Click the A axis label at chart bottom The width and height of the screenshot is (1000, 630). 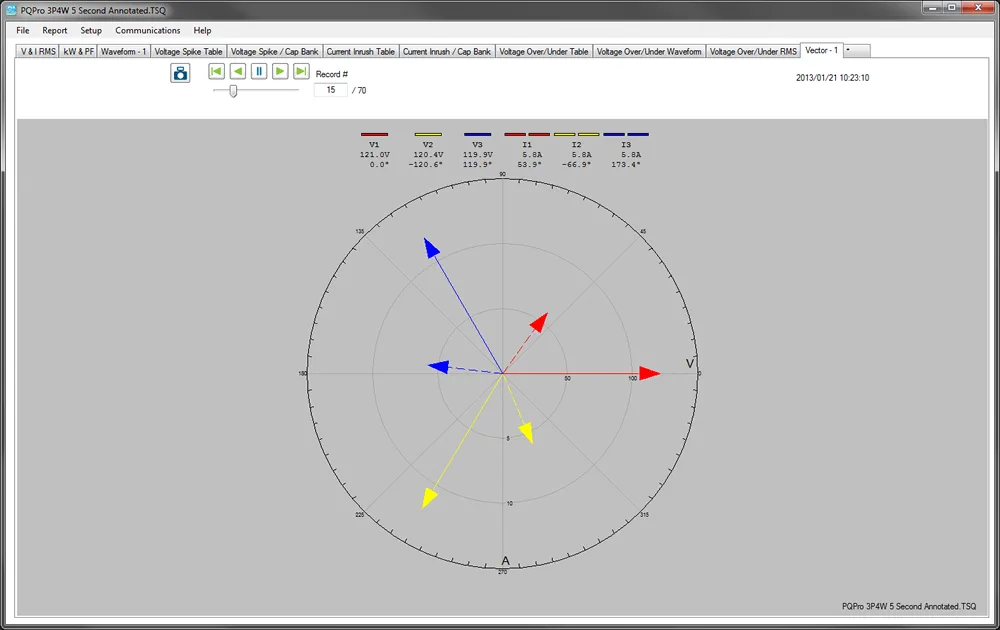point(505,560)
